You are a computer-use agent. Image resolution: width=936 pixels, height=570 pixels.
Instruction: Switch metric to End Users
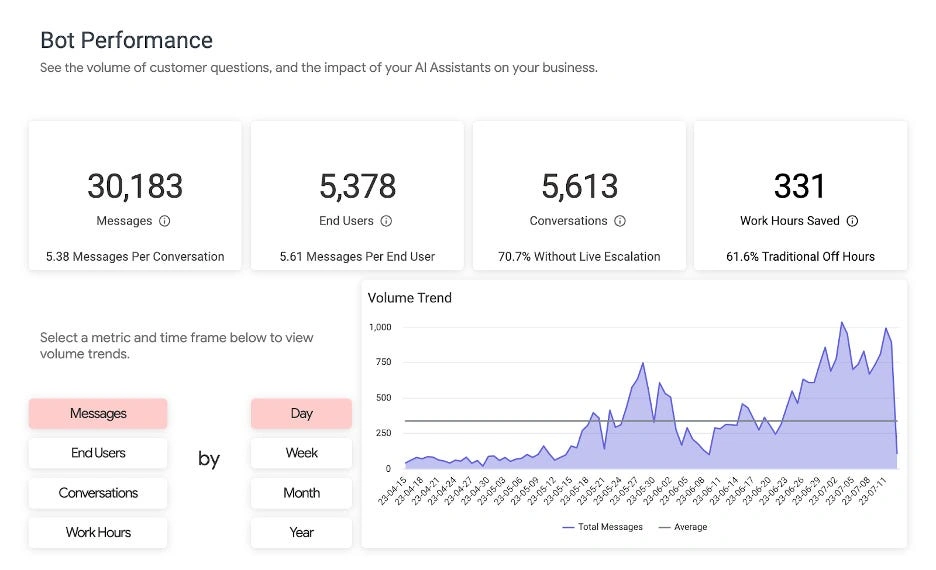[98, 453]
